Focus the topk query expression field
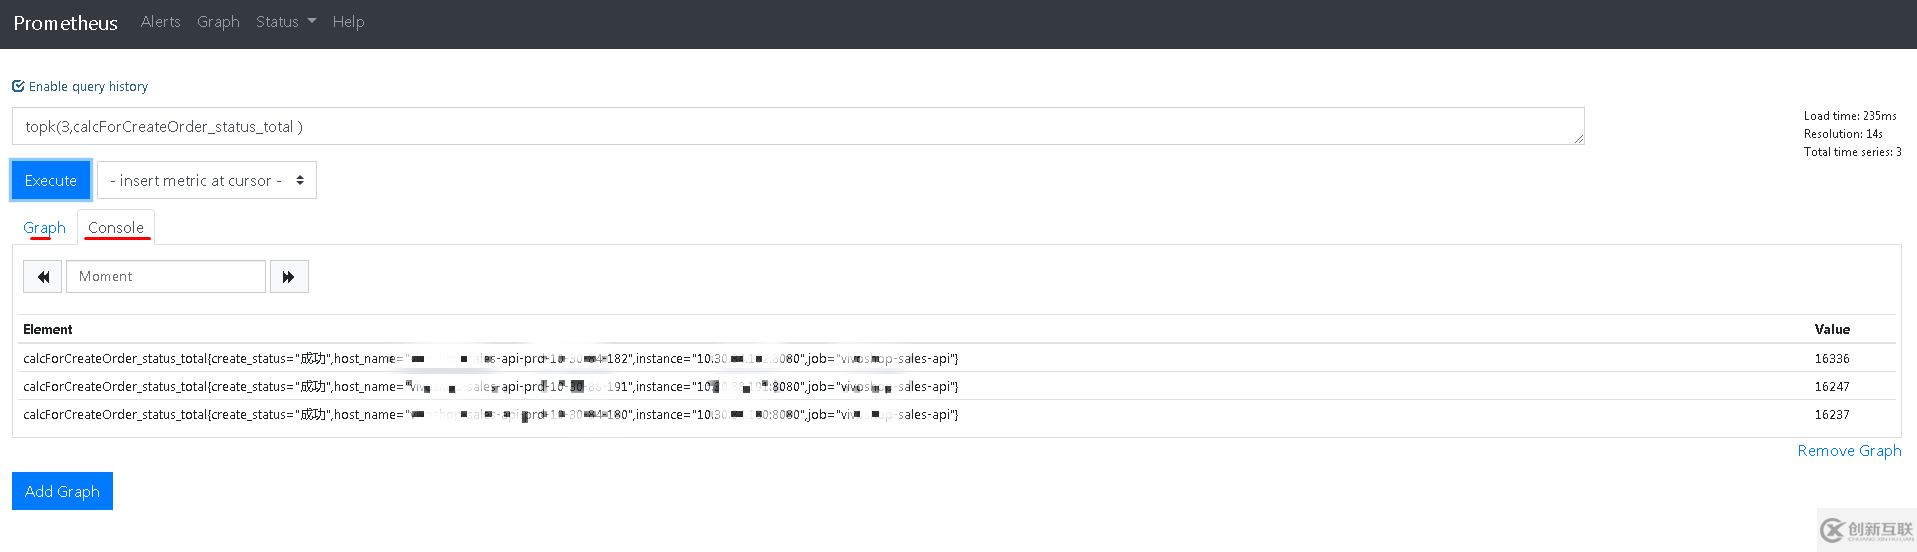1917x552 pixels. [x=797, y=127]
